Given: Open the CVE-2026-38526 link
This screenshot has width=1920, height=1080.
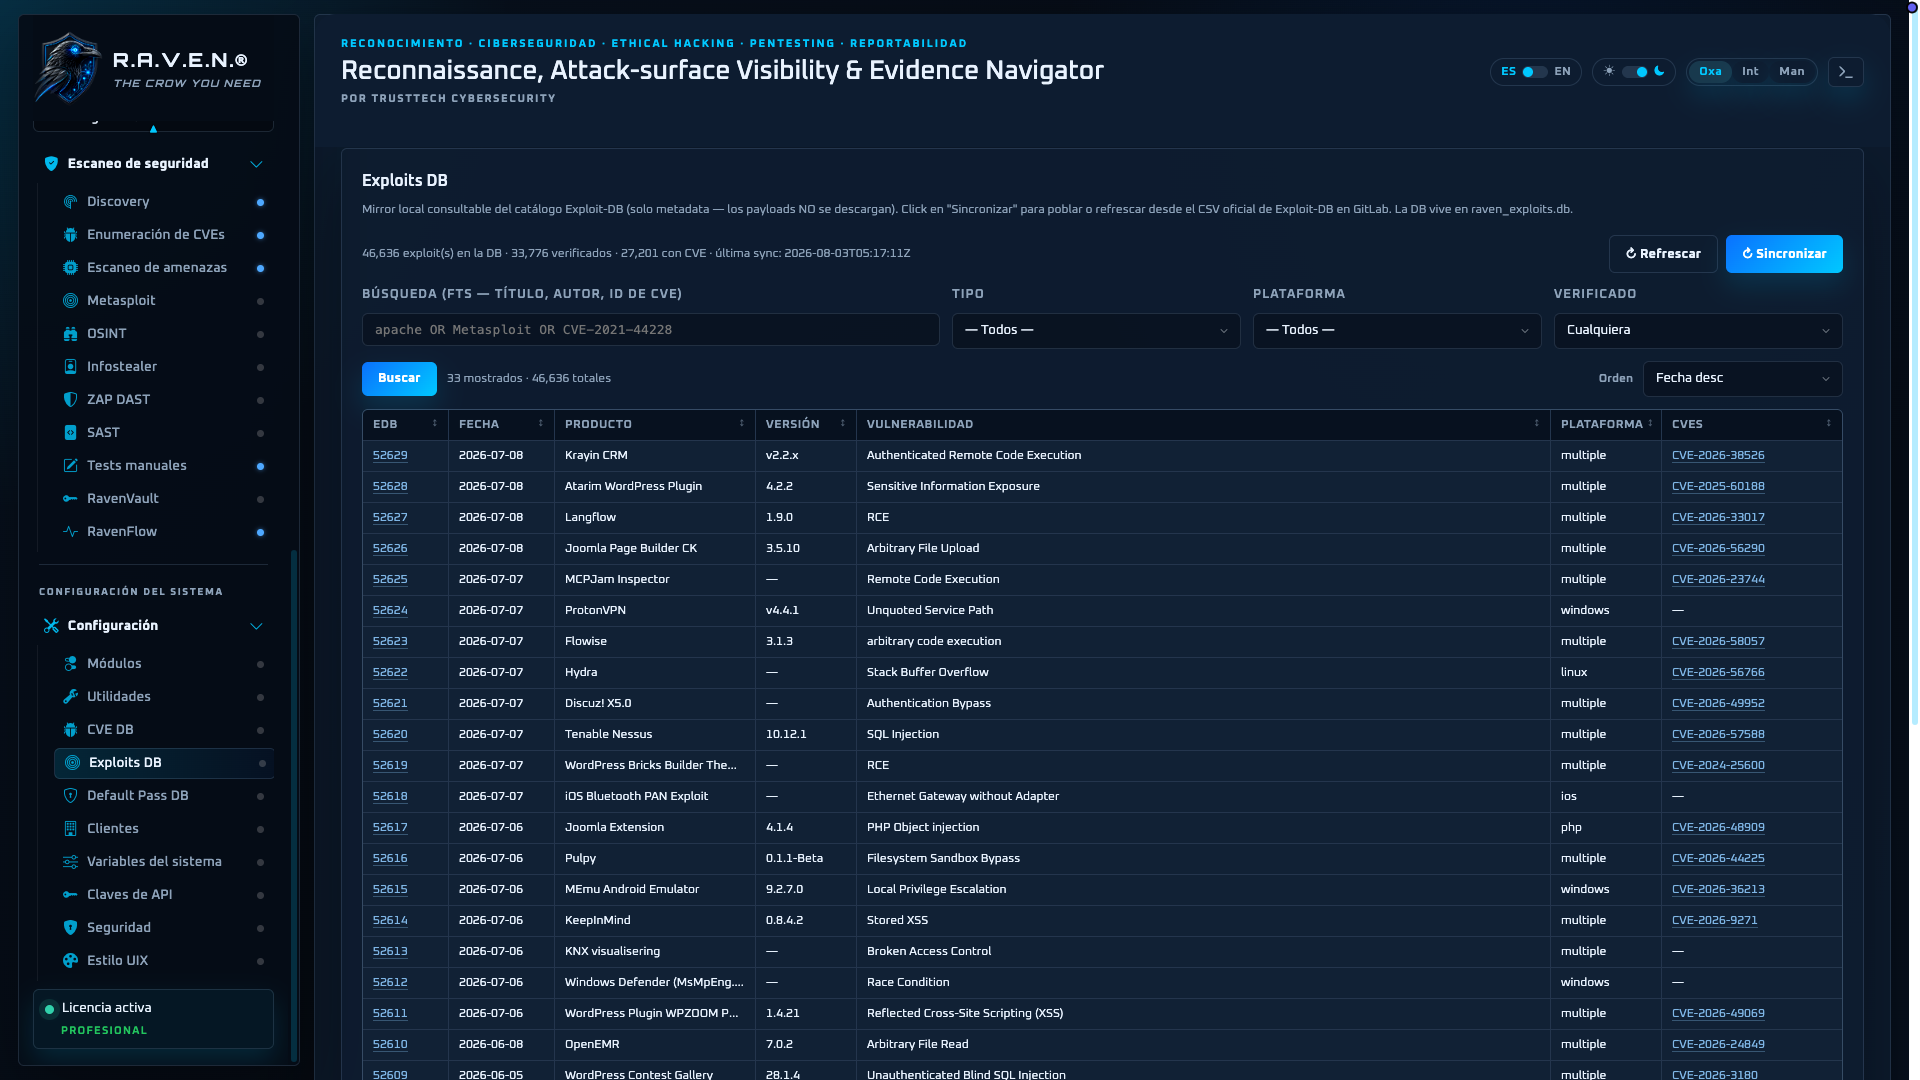Looking at the screenshot, I should point(1718,456).
